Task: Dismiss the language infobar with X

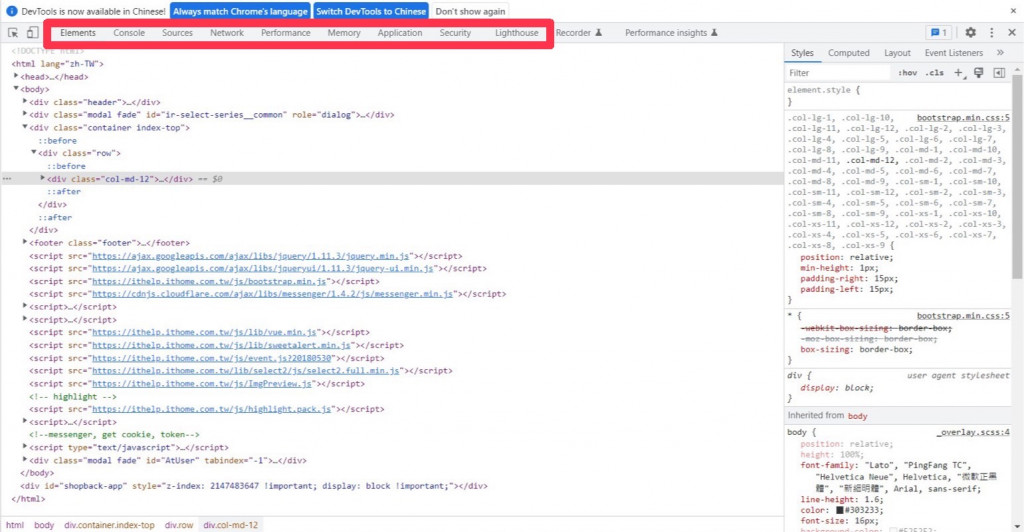Action: pos(1013,11)
